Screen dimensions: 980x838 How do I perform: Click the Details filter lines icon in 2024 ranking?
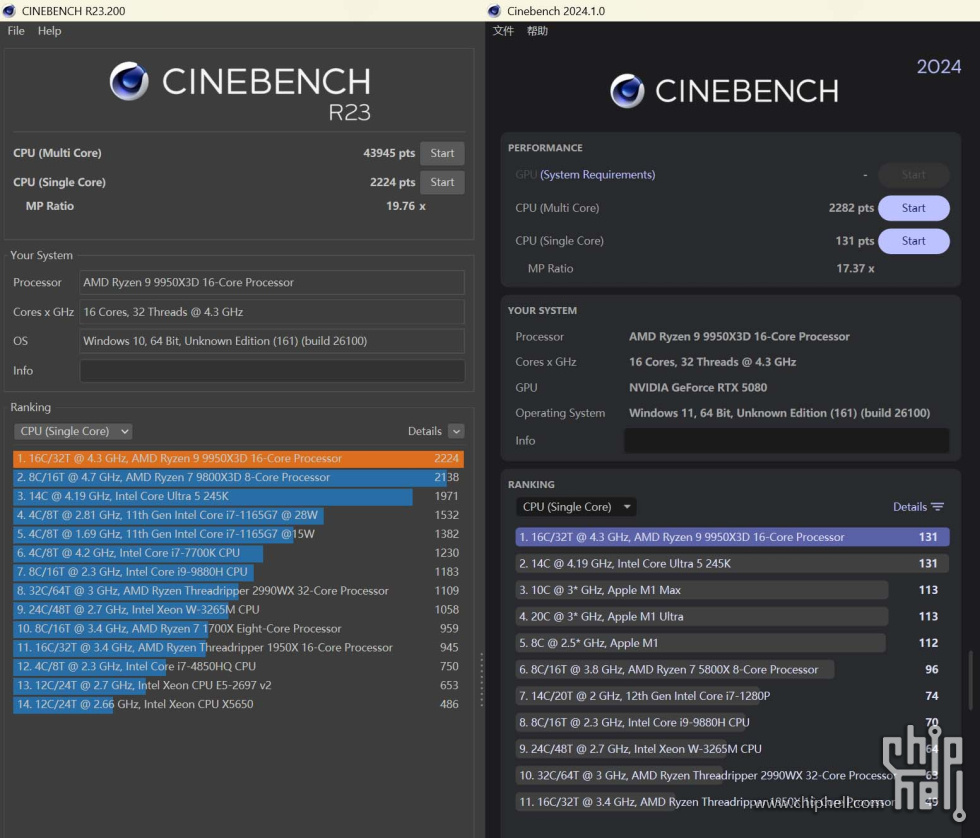point(938,507)
